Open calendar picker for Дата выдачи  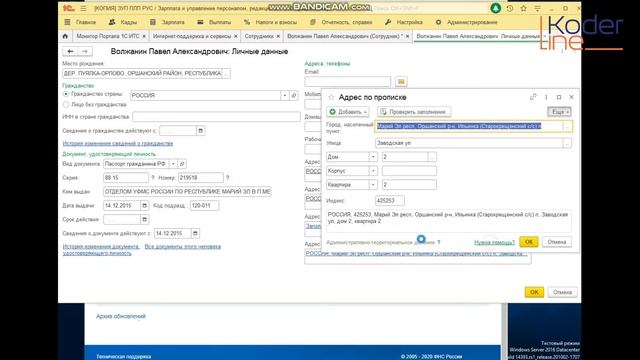[144, 206]
